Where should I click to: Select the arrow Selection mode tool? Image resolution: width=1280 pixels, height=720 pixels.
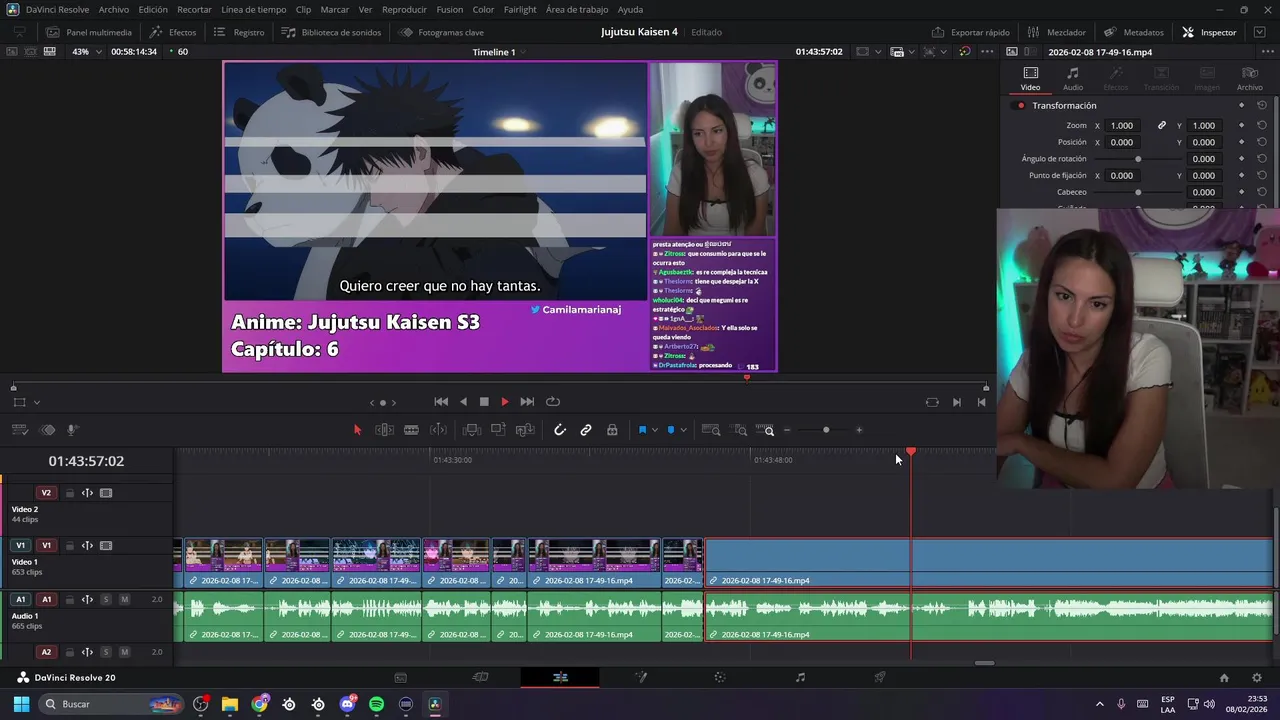357,430
